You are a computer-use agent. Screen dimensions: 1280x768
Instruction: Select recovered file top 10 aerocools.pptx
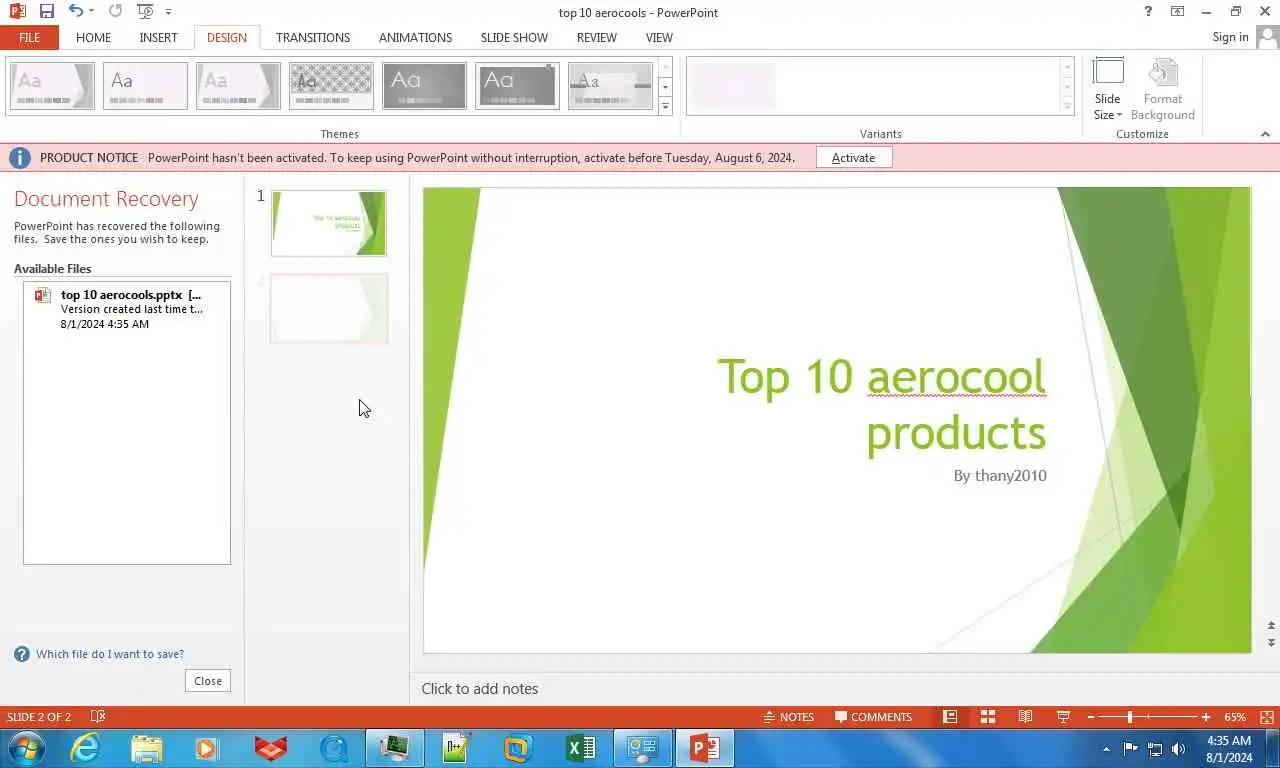click(127, 309)
